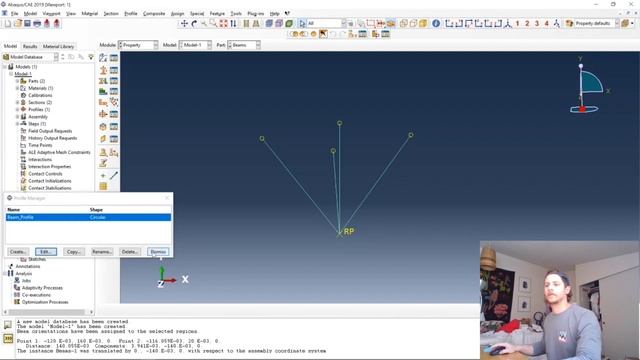Open the Part dropdown showing Beams
The width and height of the screenshot is (640, 360).
244,45
